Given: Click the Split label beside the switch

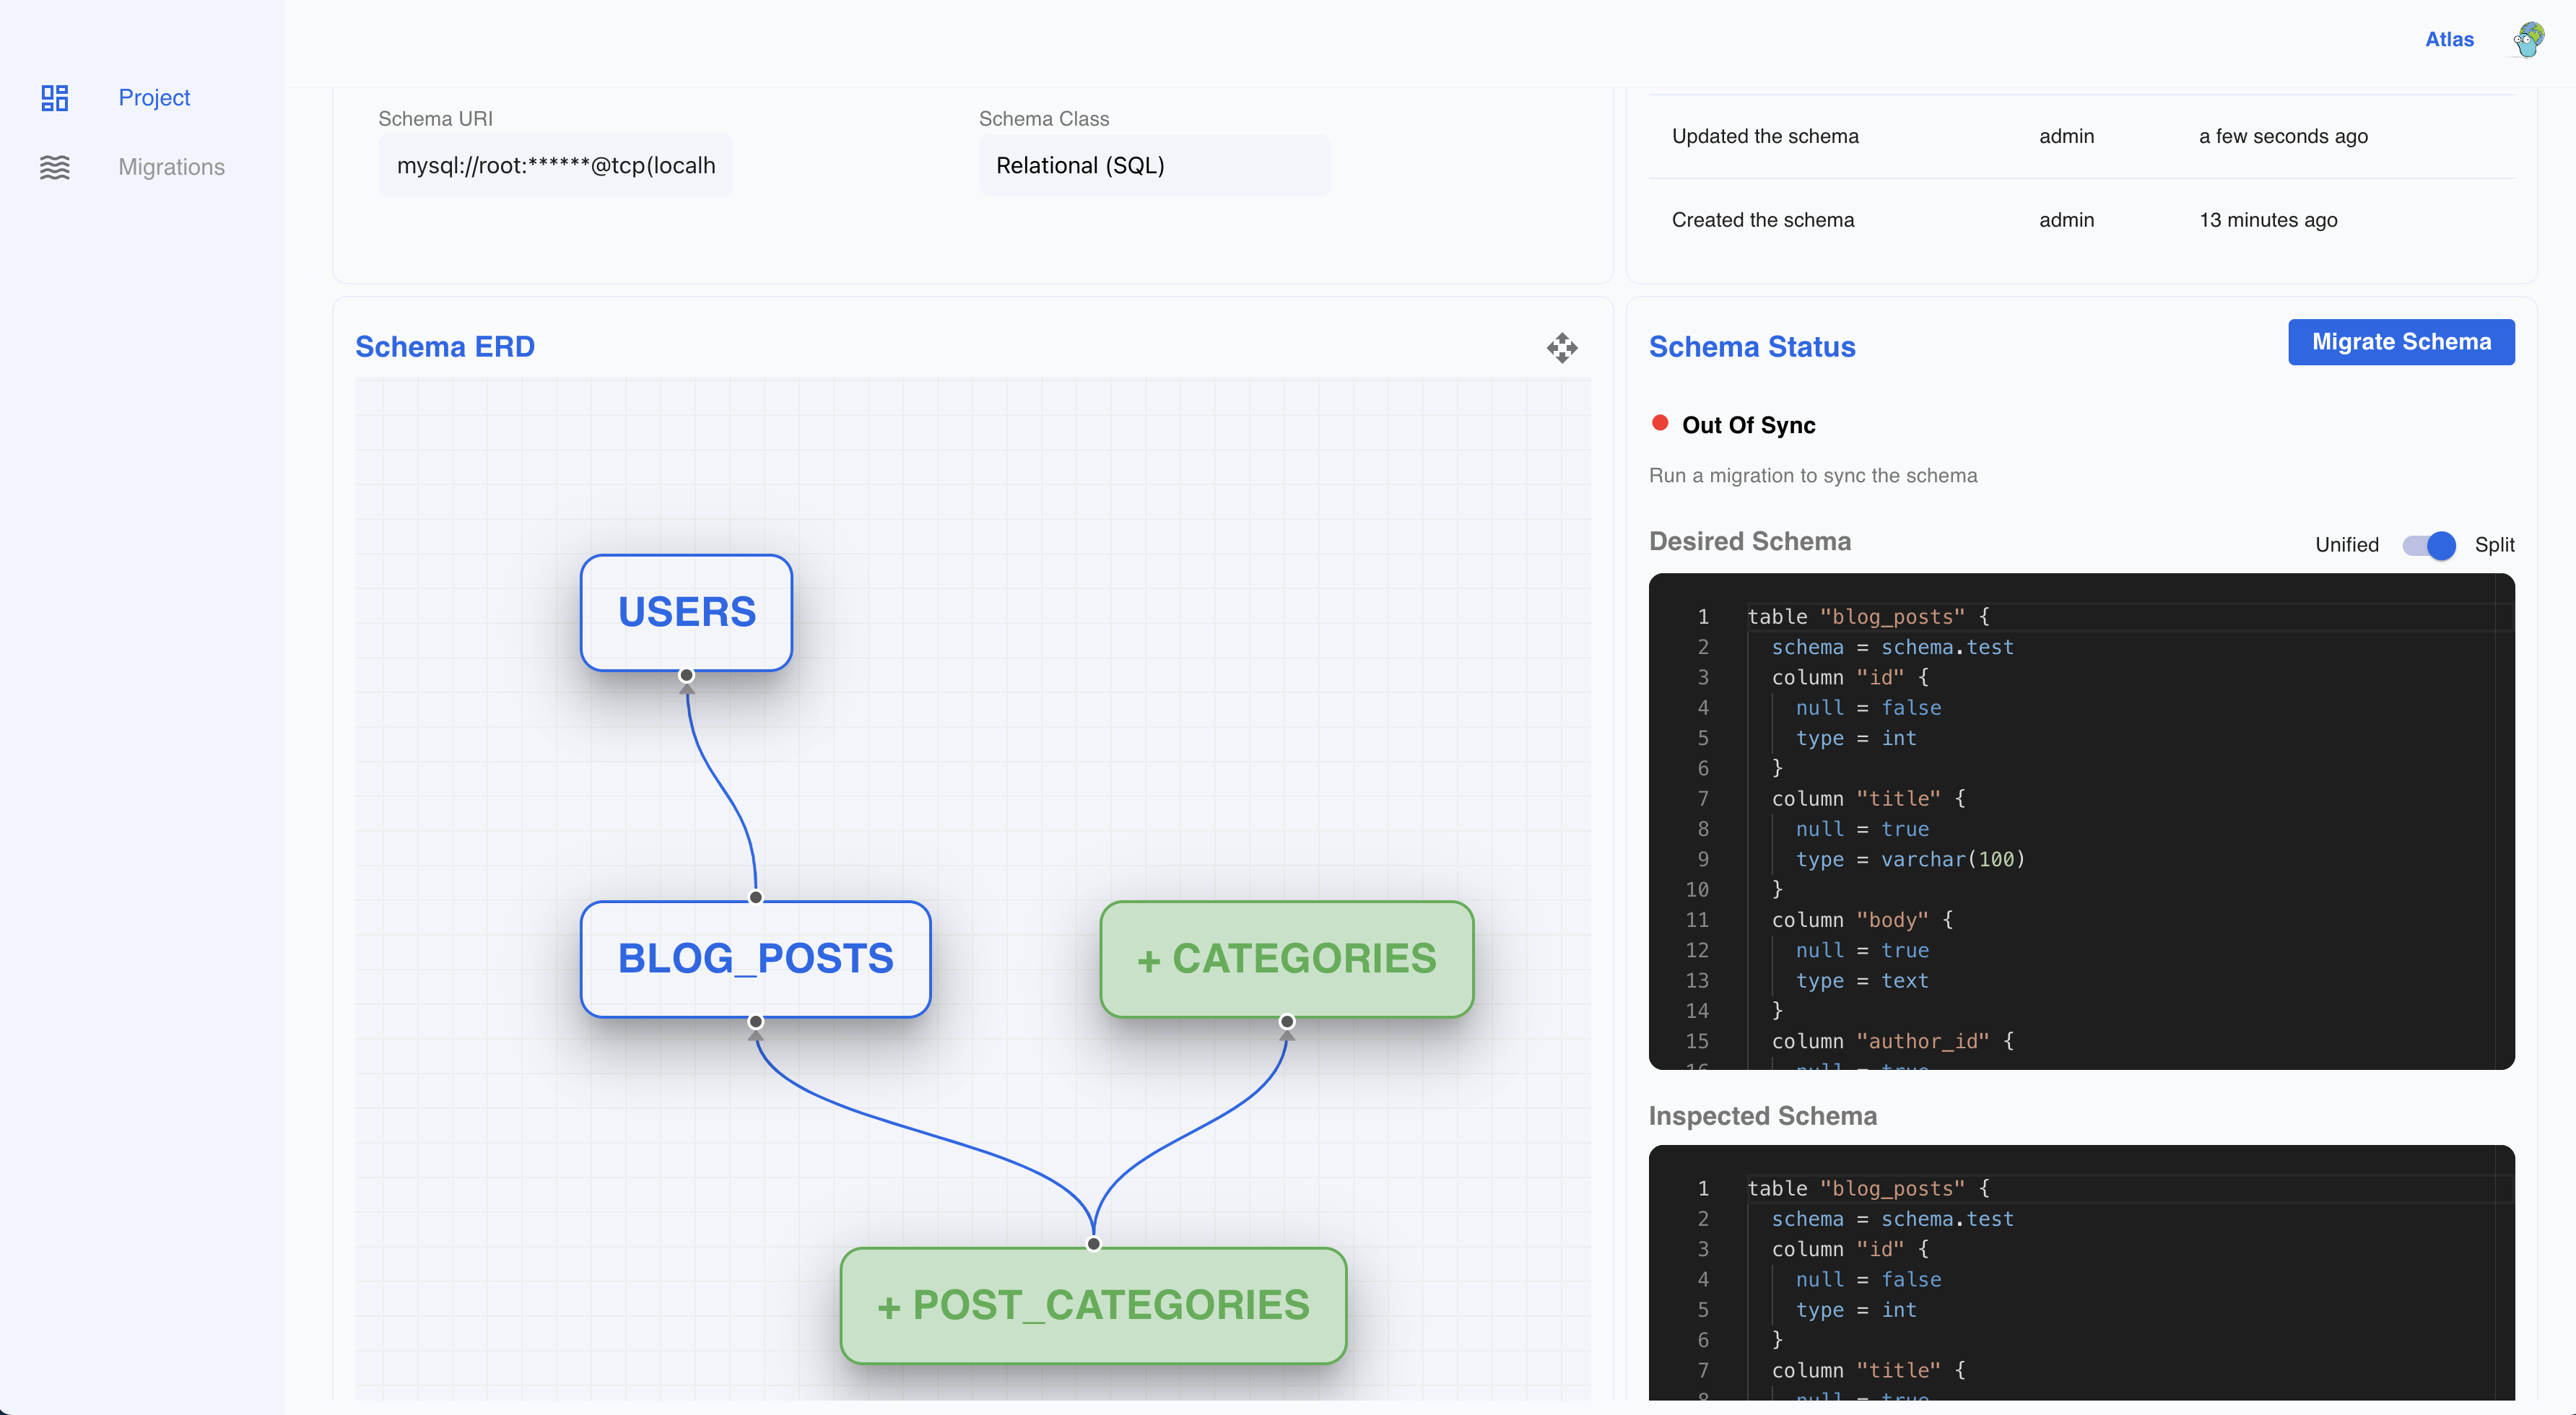Looking at the screenshot, I should (2494, 545).
